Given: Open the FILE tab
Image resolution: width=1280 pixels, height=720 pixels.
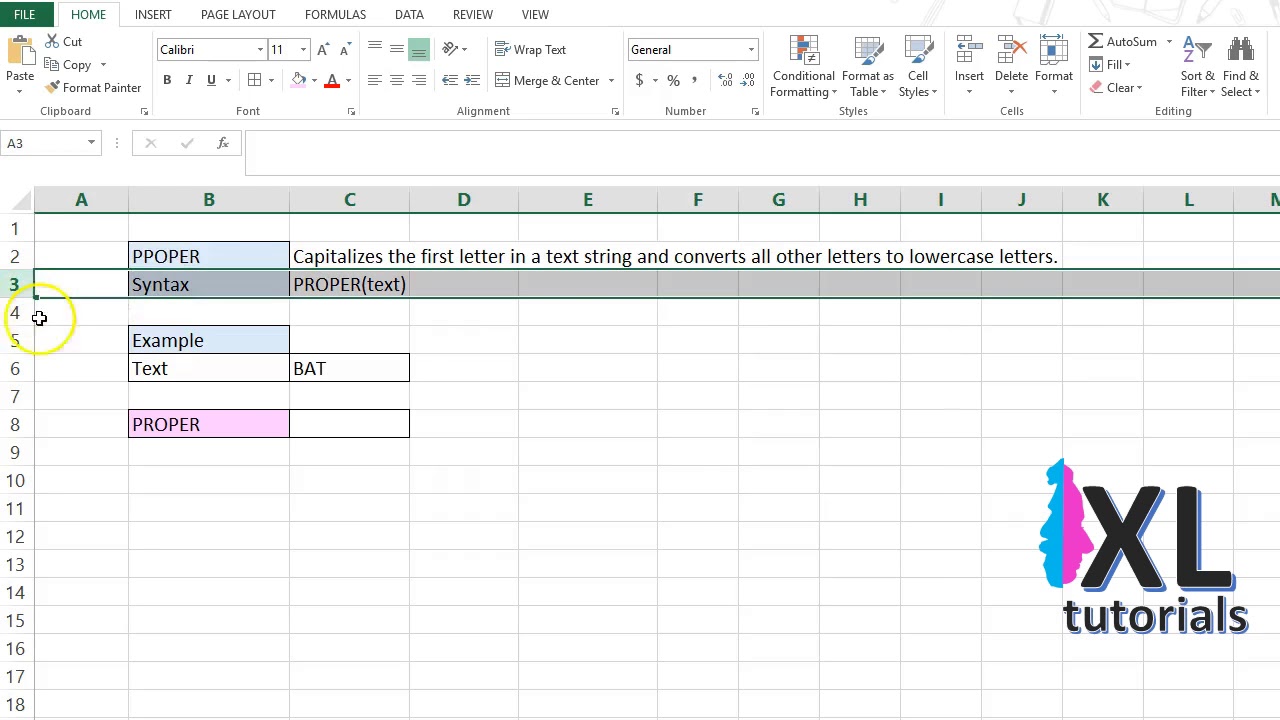Looking at the screenshot, I should pos(24,15).
